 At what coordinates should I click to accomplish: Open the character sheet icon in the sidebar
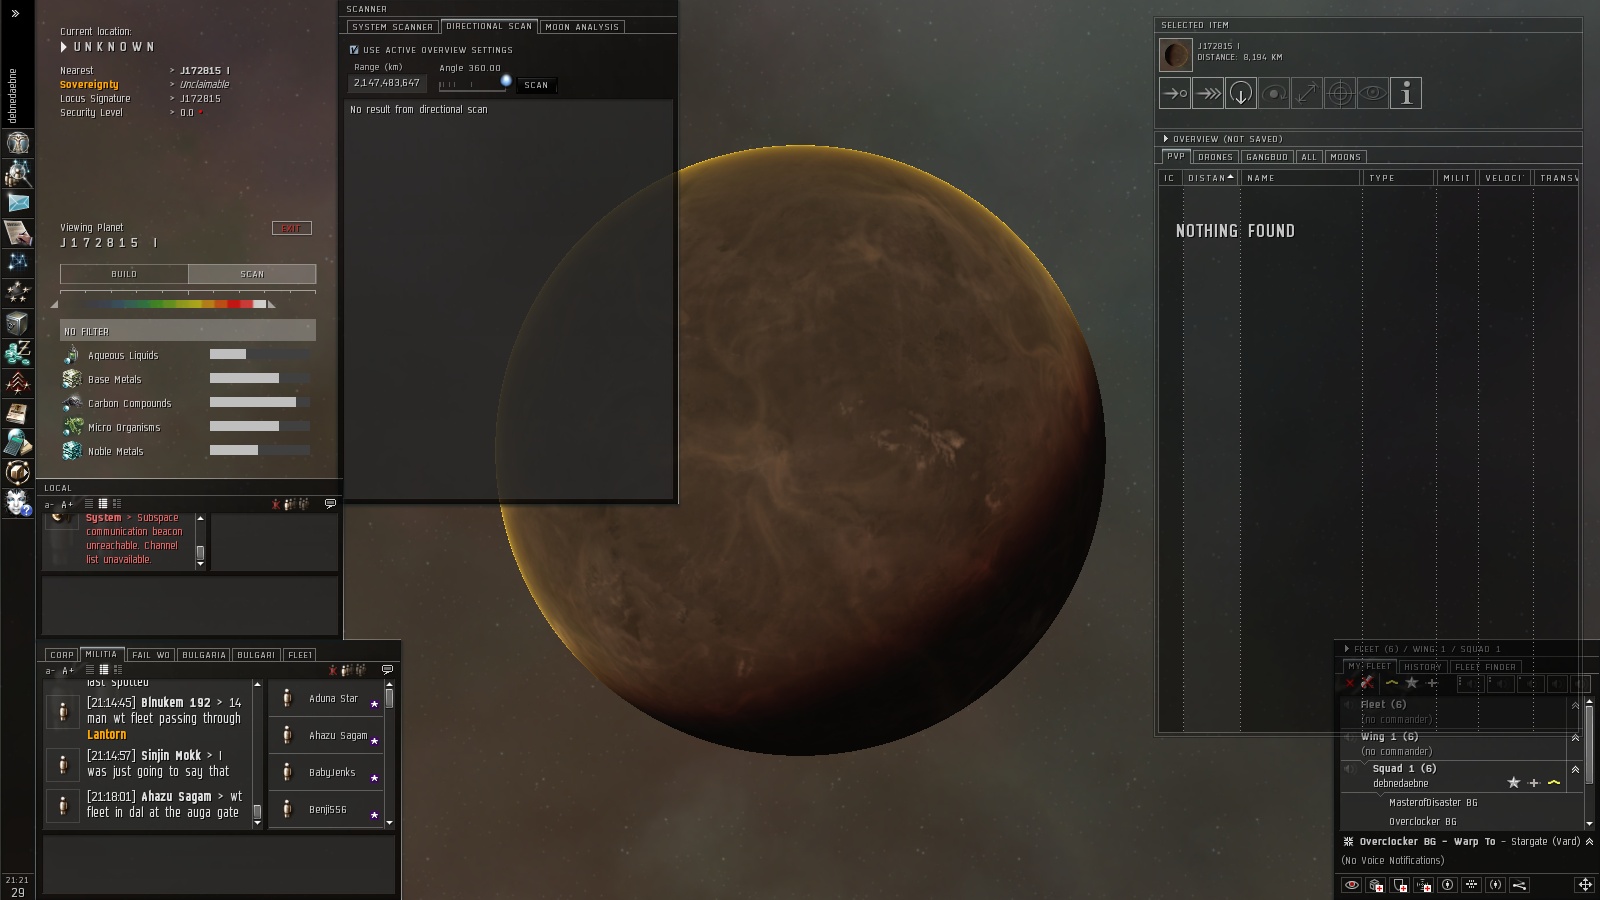click(x=18, y=142)
